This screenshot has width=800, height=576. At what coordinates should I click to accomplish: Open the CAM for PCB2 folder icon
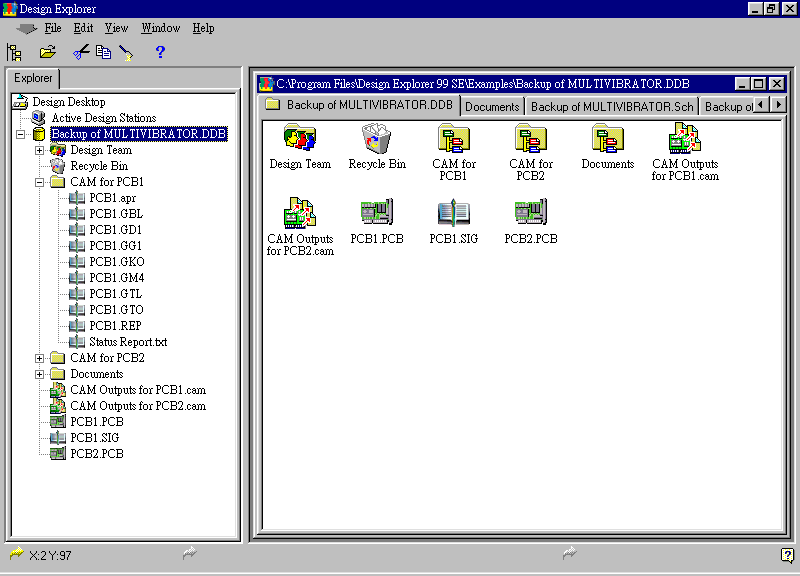coord(531,142)
